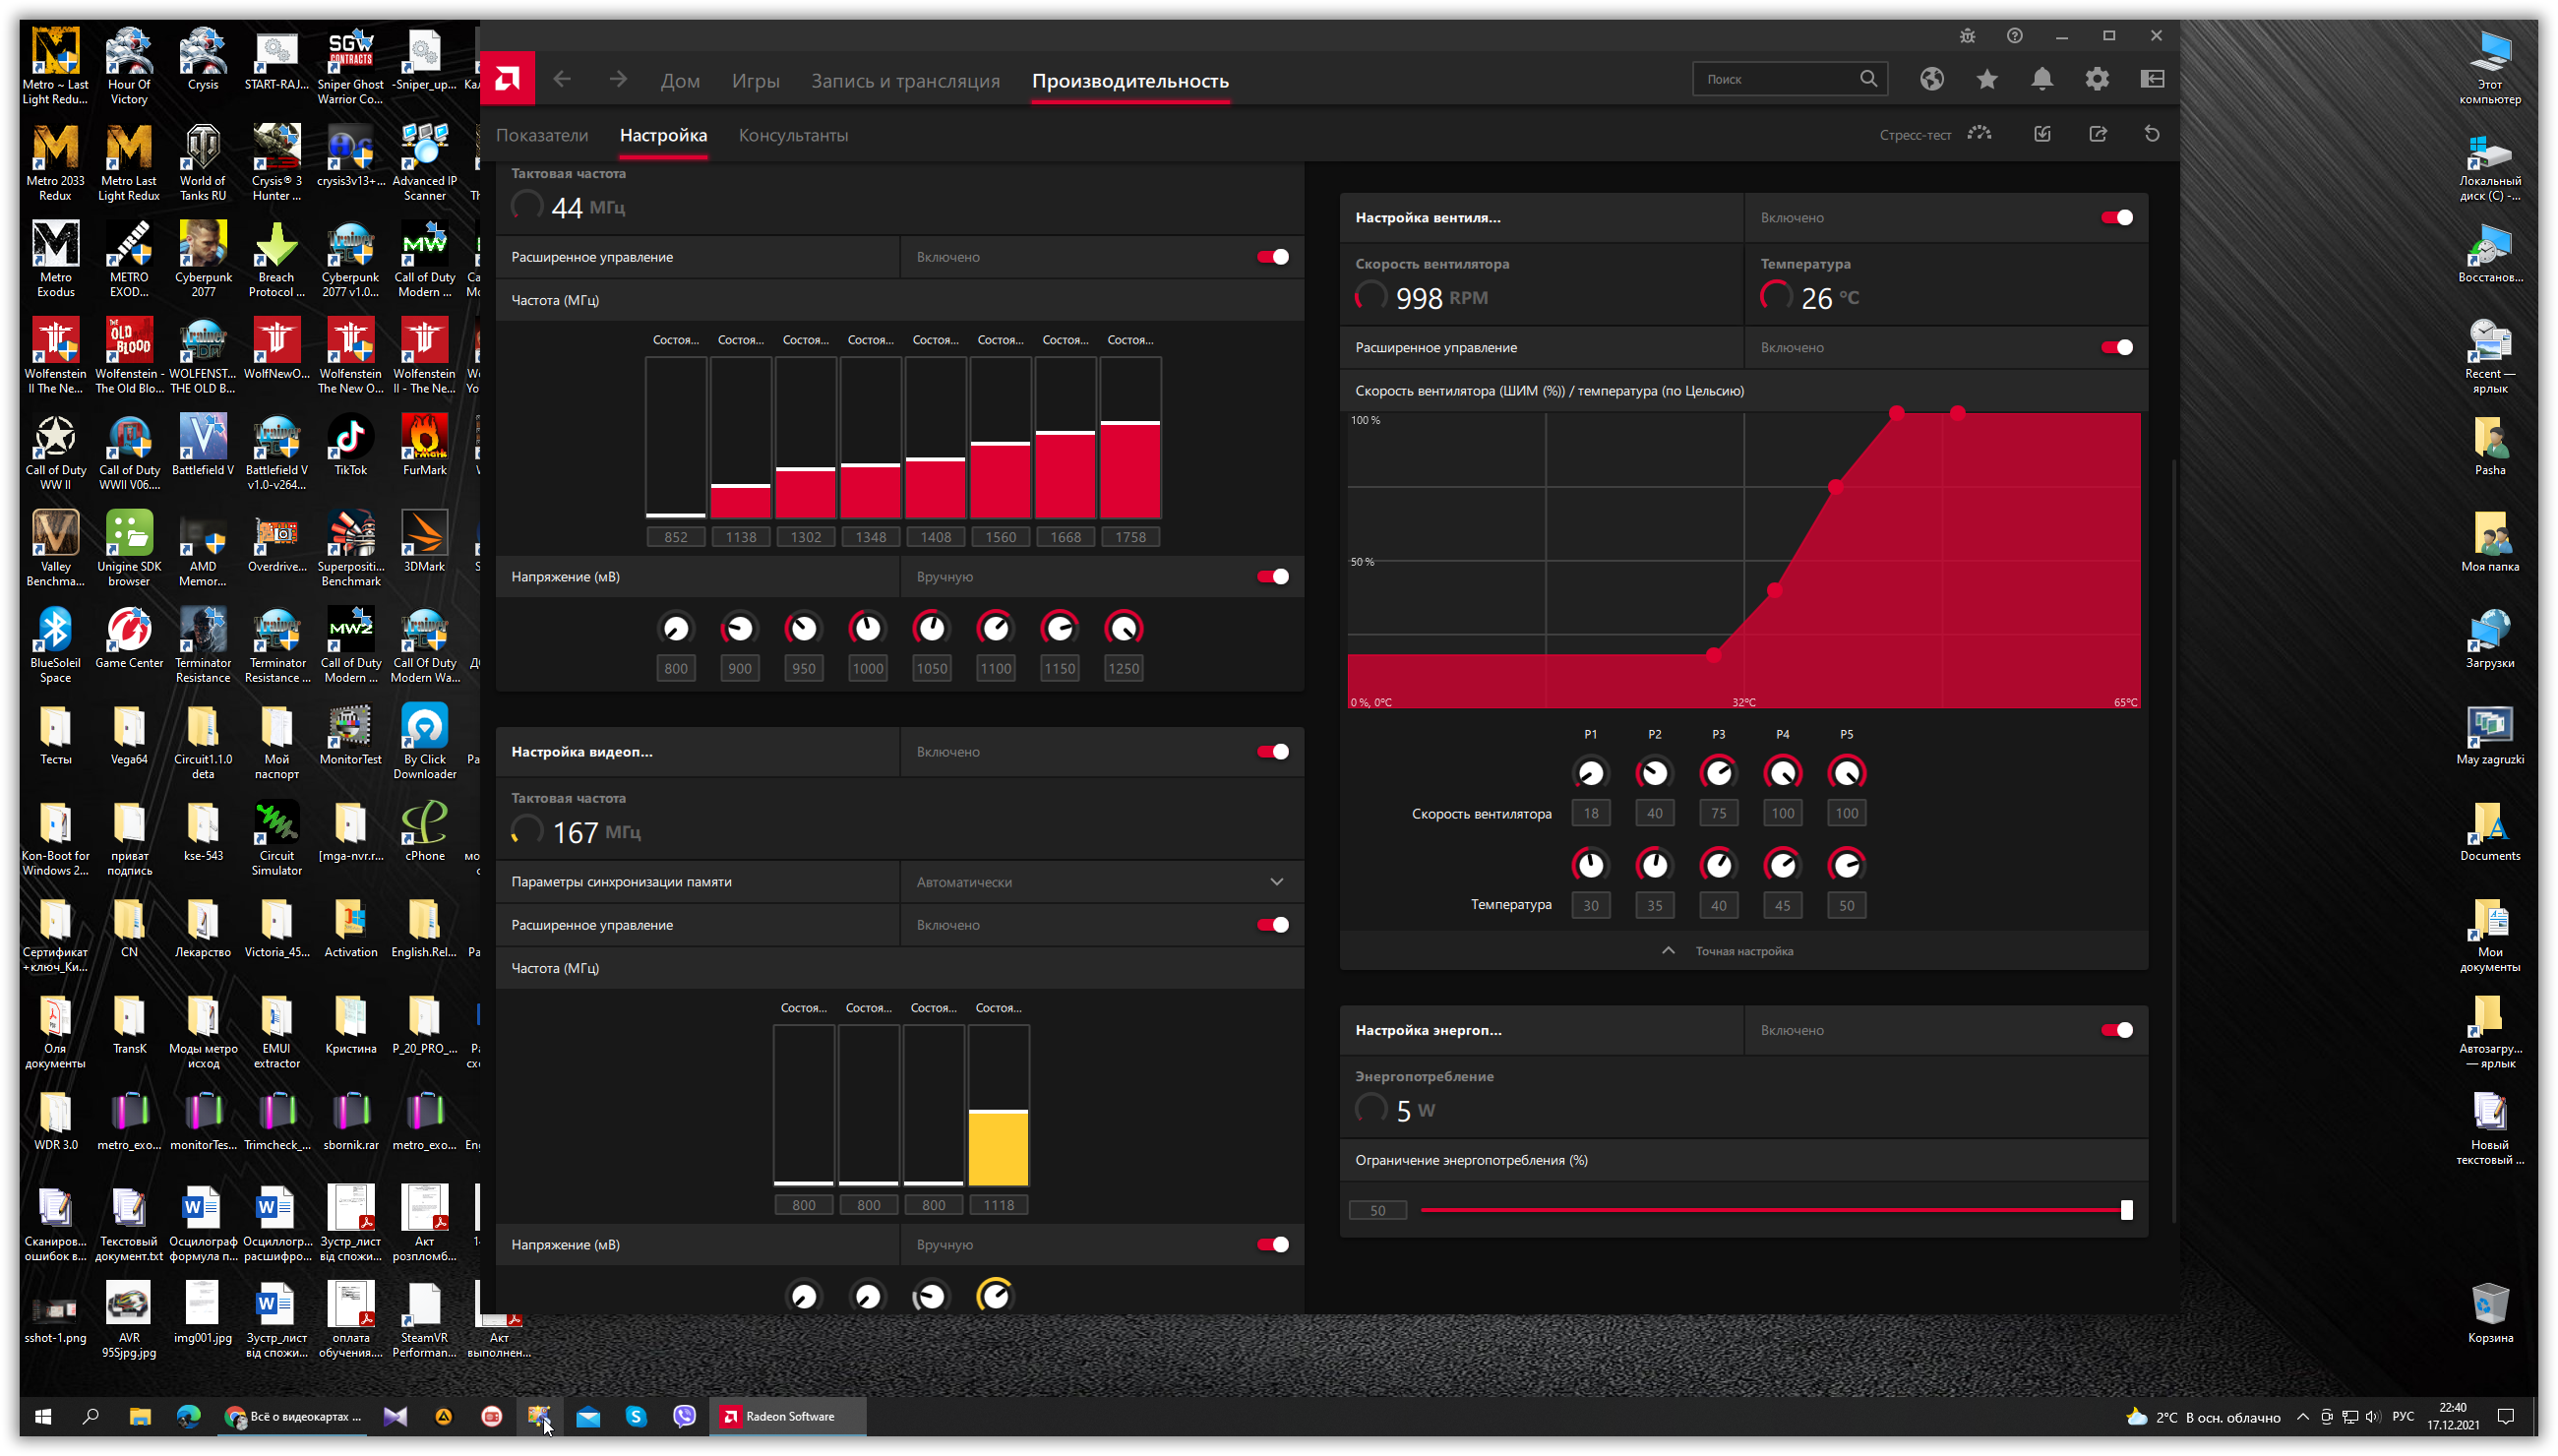The height and width of the screenshot is (1456, 2558).
Task: Open favorites star icon
Action: [1986, 79]
